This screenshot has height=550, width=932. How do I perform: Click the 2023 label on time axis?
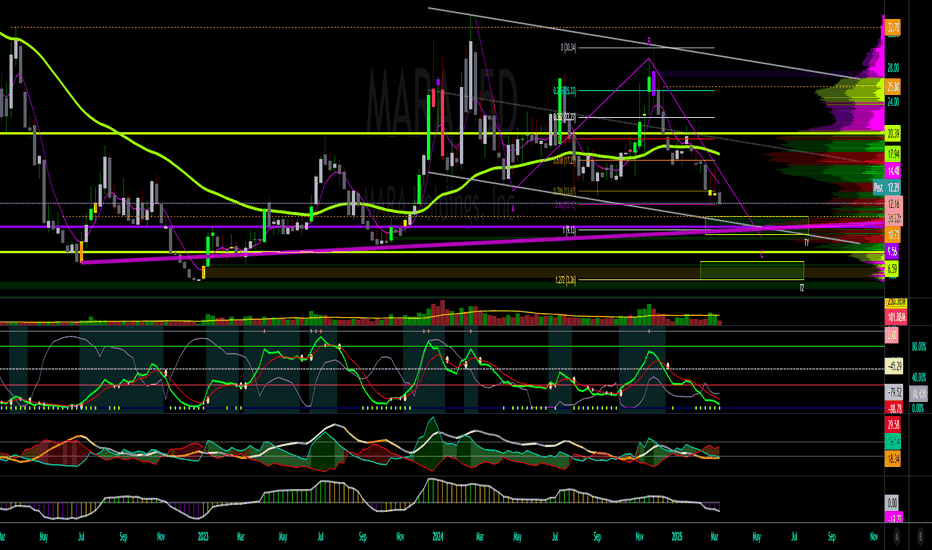pos(203,537)
